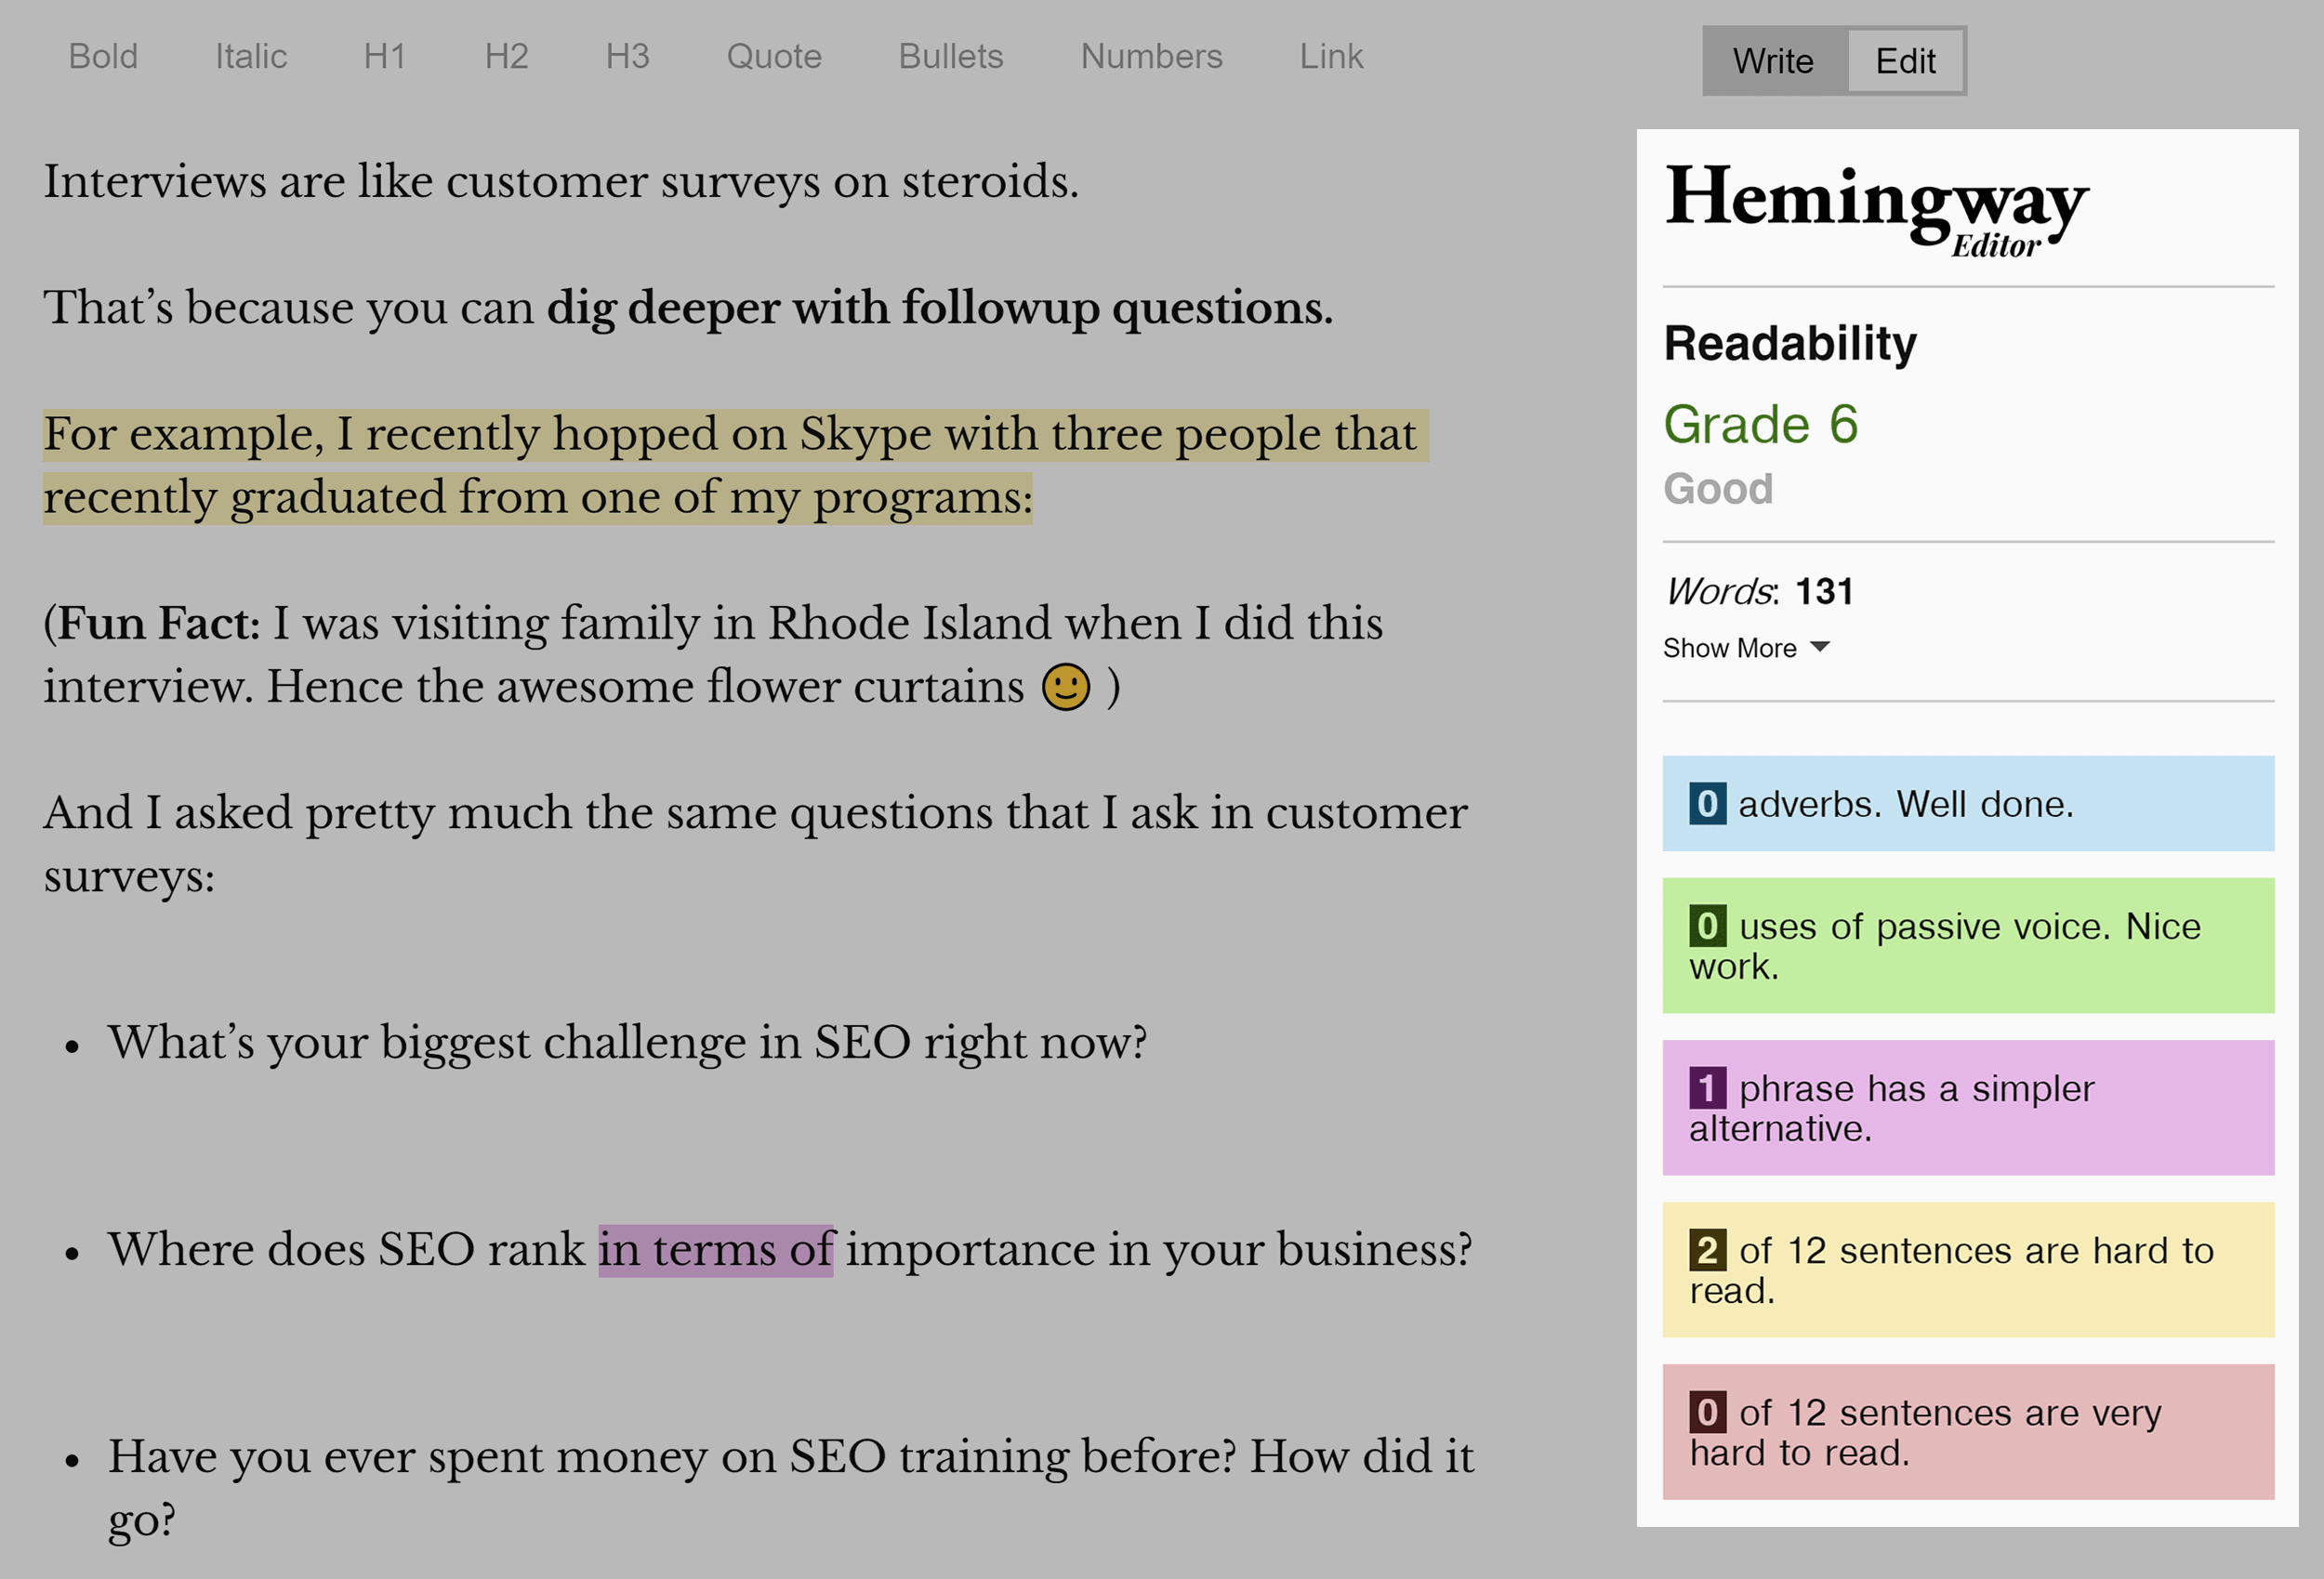Click the Show More dropdown arrow
The image size is (2324, 1579).
tap(1821, 647)
